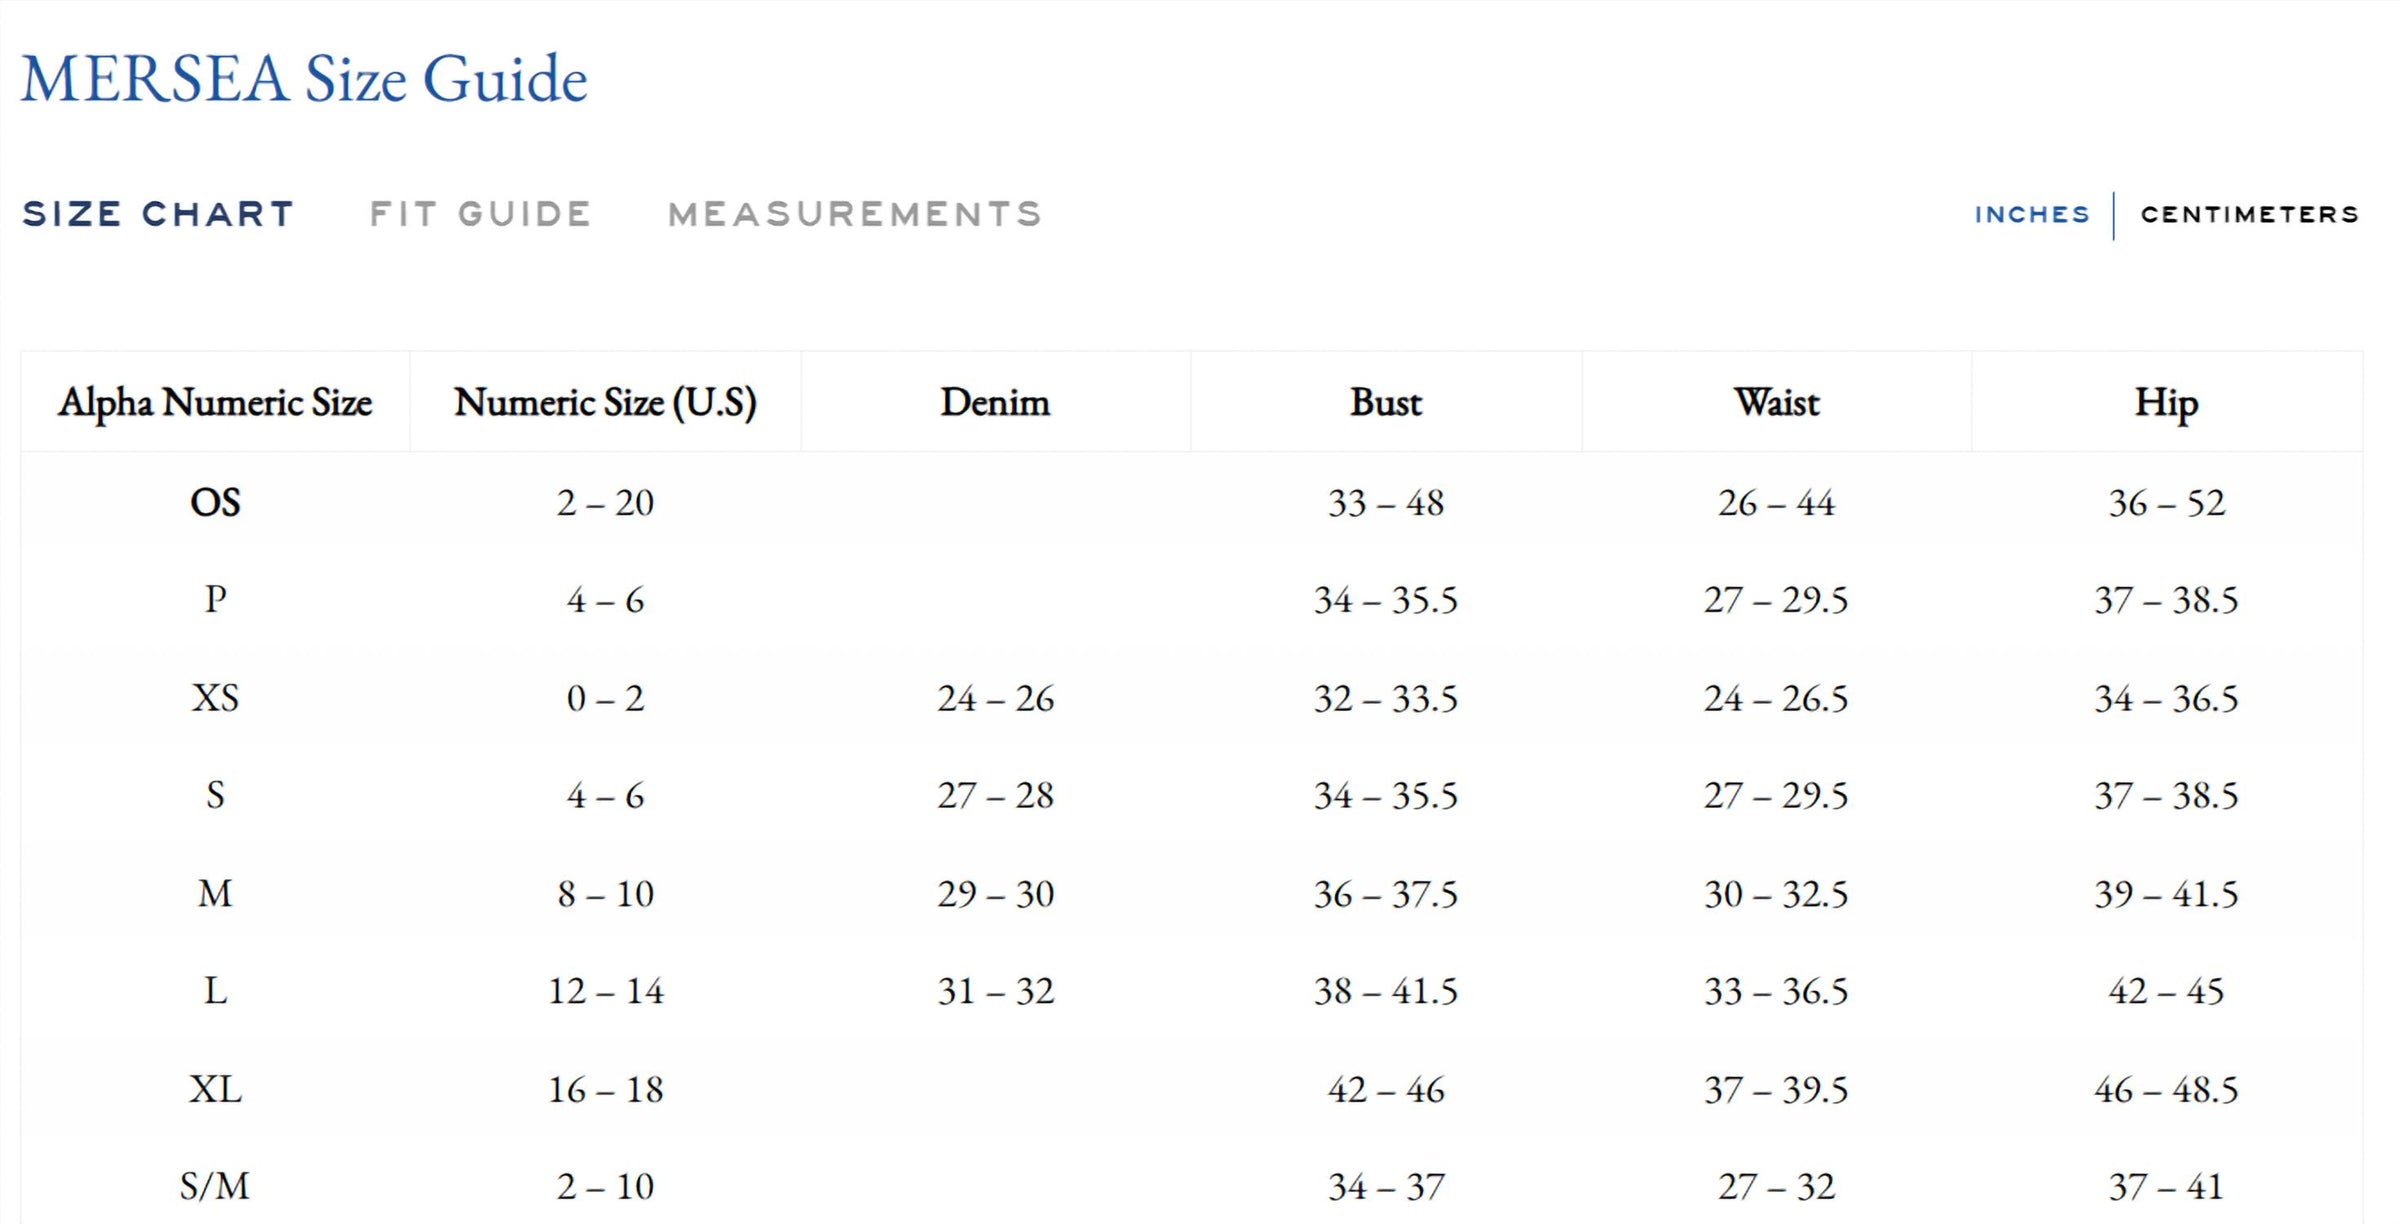The width and height of the screenshot is (2400, 1224).
Task: Select the XL size row label
Action: [x=215, y=1089]
